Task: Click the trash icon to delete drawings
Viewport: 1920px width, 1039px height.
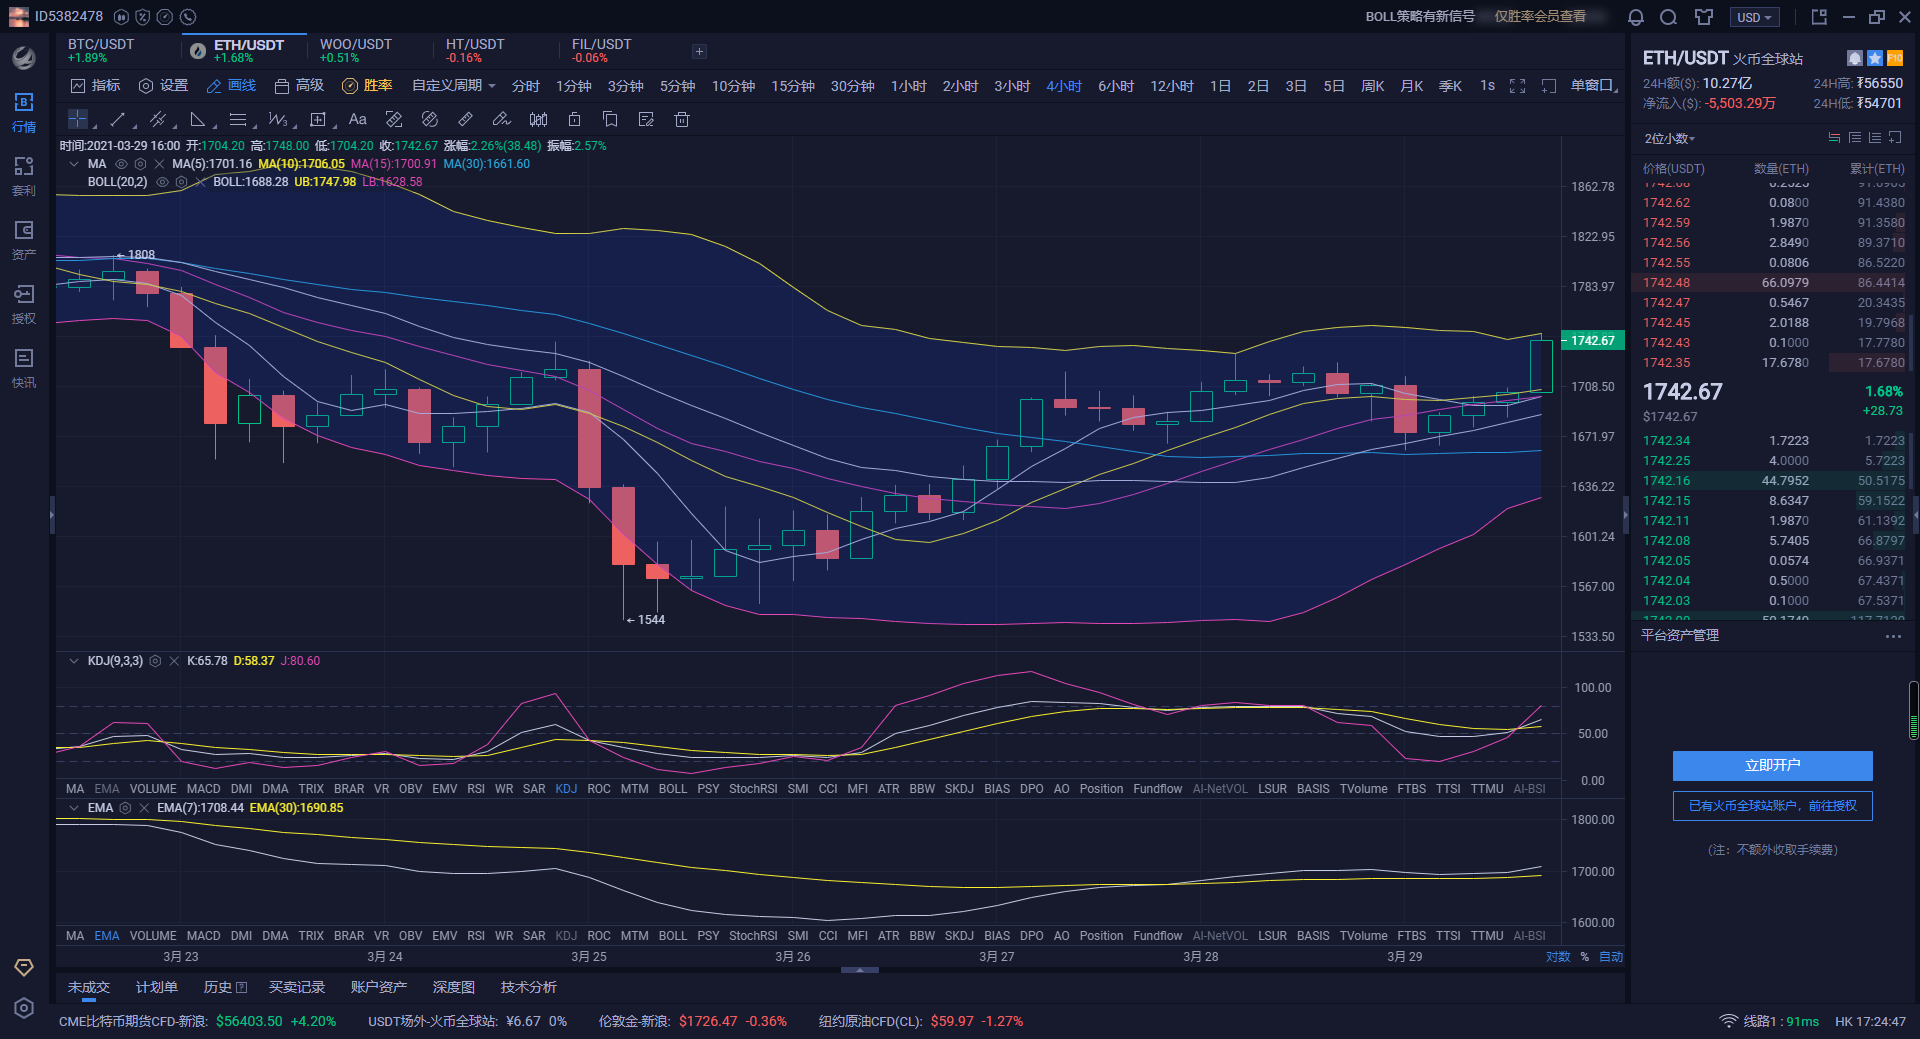Action: click(682, 120)
